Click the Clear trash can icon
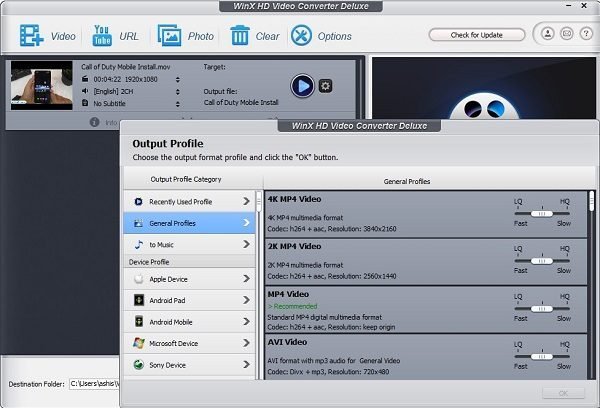 coord(240,36)
